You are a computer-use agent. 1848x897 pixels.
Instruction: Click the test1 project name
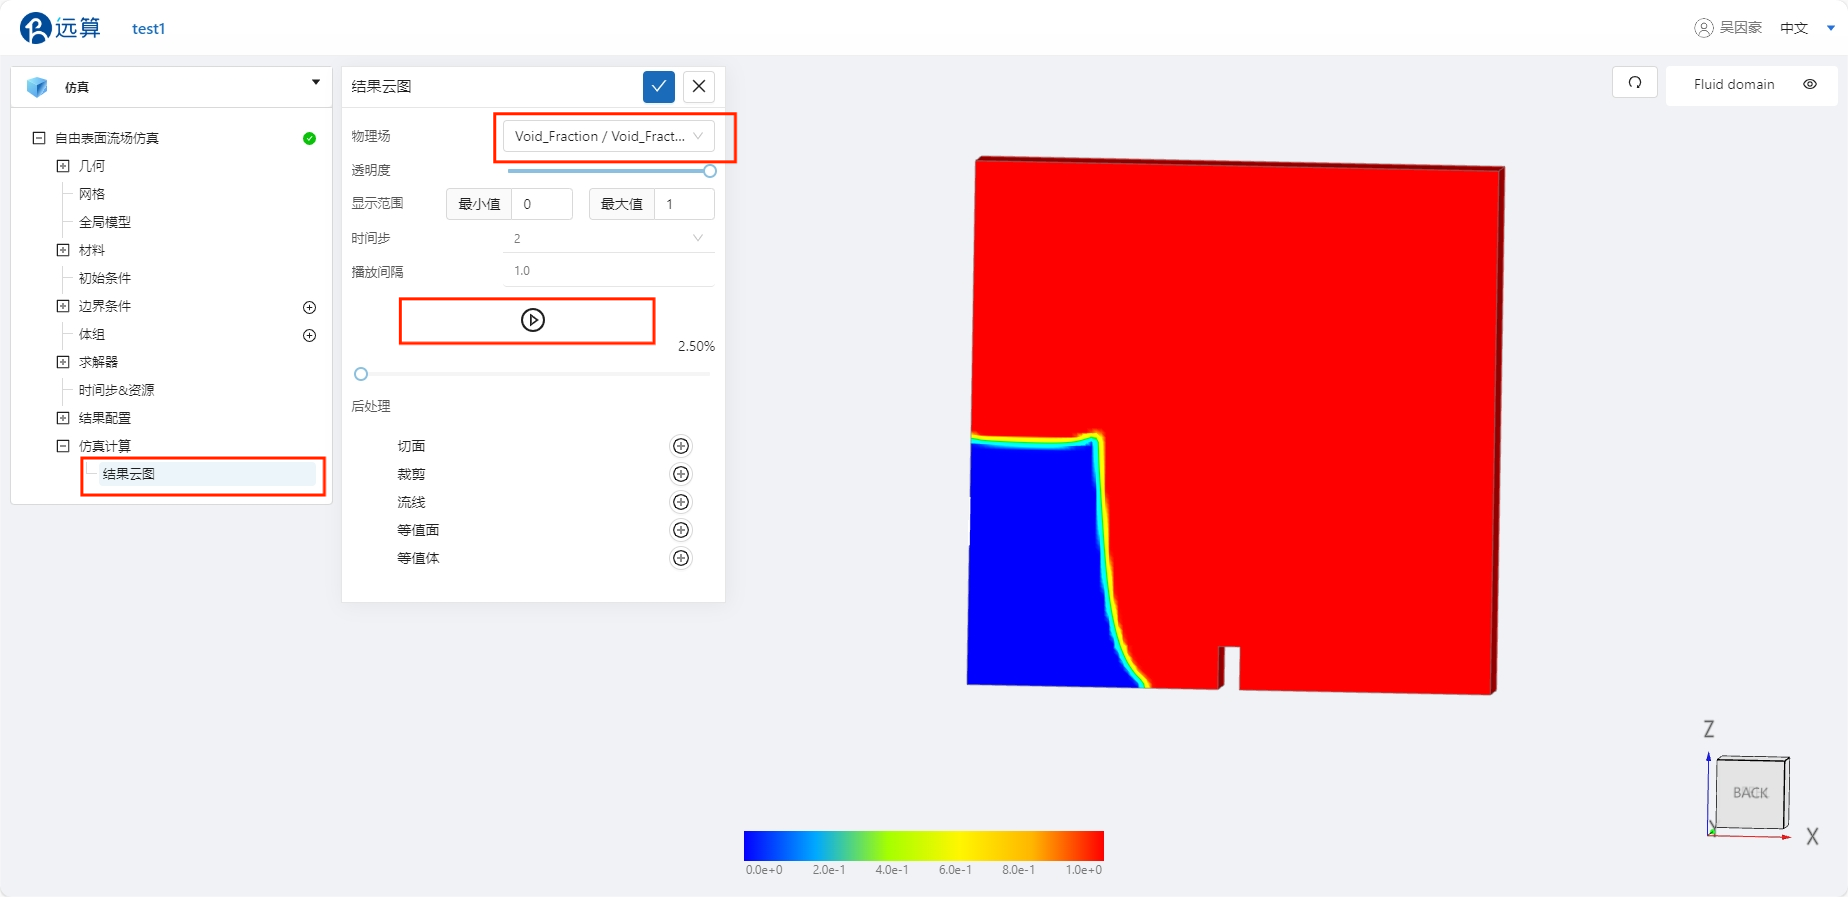click(x=148, y=29)
